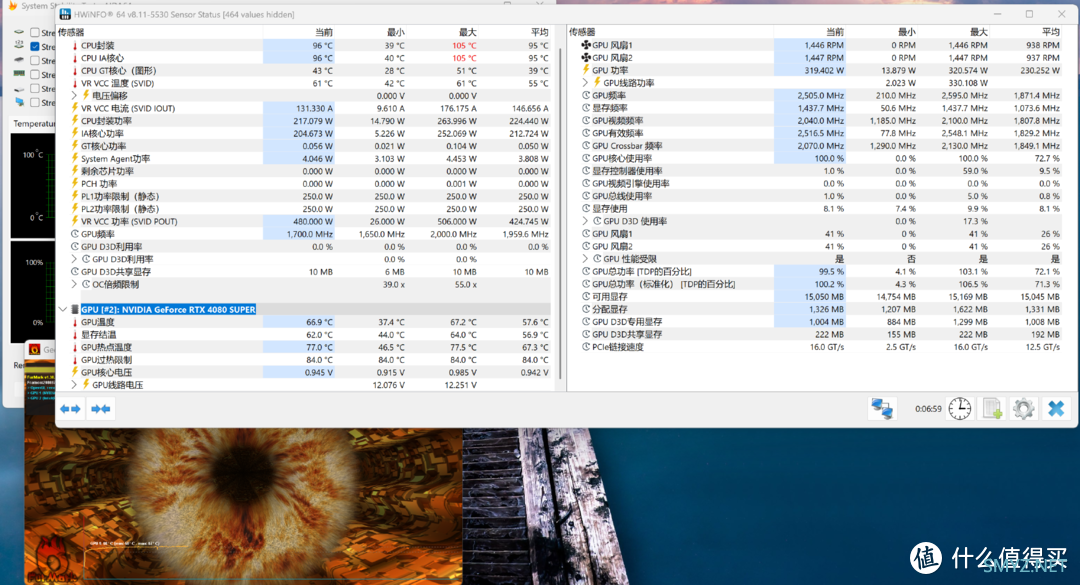Viewport: 1080px width, 585px height.
Task: Click the flame icon of System Stability Test
Action: click(x=12, y=5)
